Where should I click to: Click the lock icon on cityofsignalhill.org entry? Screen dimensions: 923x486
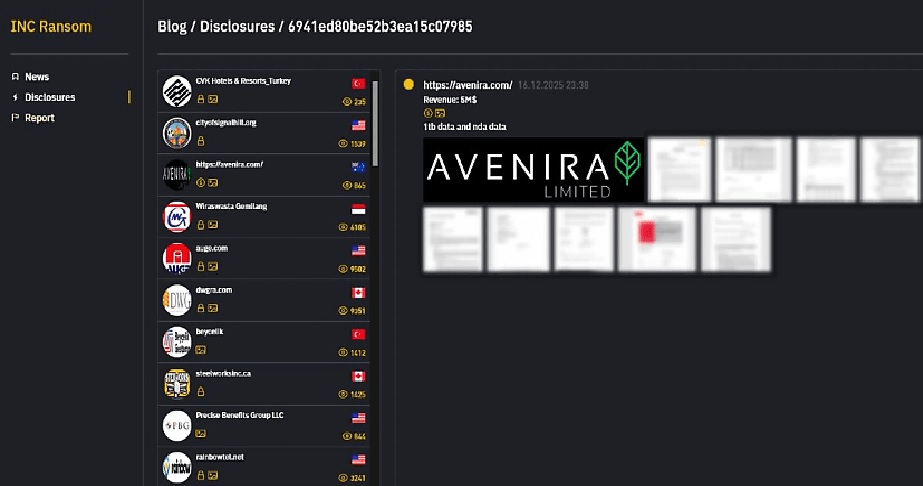(201, 142)
